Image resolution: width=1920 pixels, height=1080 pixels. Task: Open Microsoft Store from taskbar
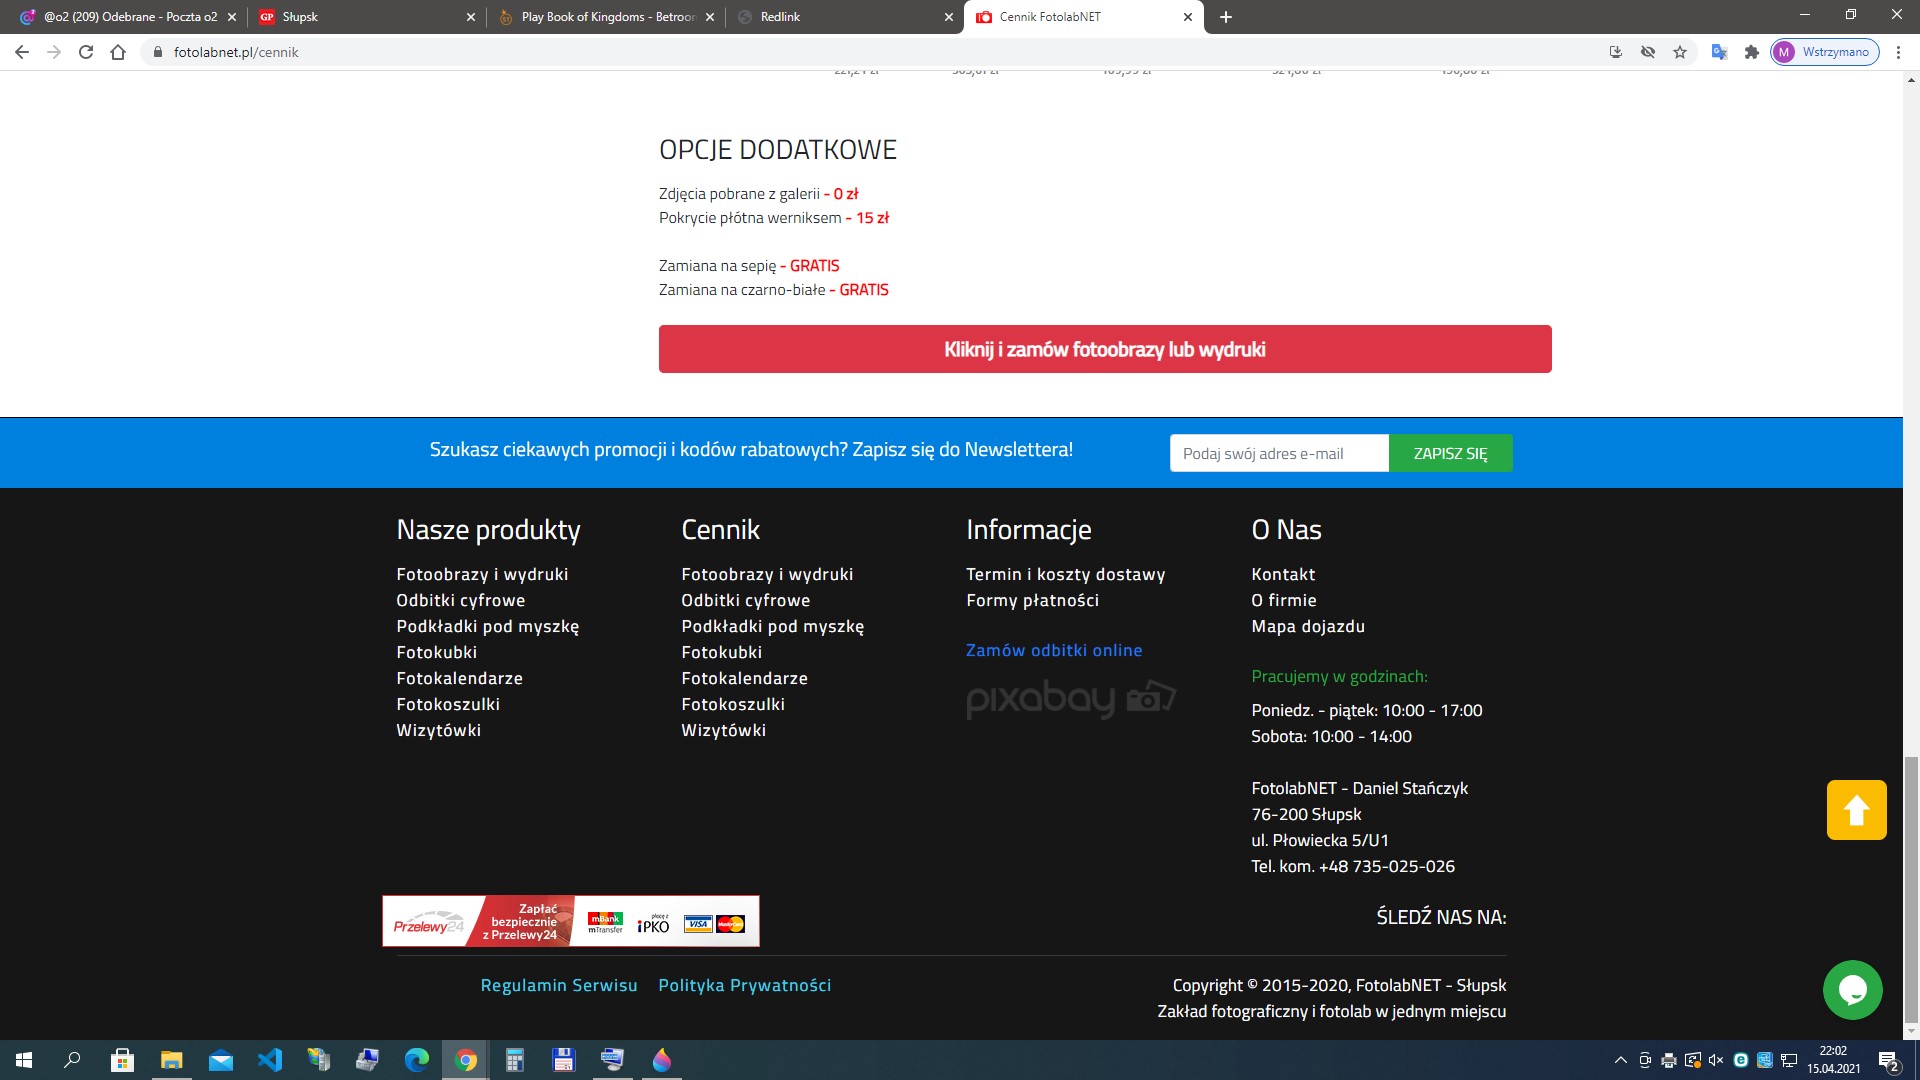tap(122, 1060)
